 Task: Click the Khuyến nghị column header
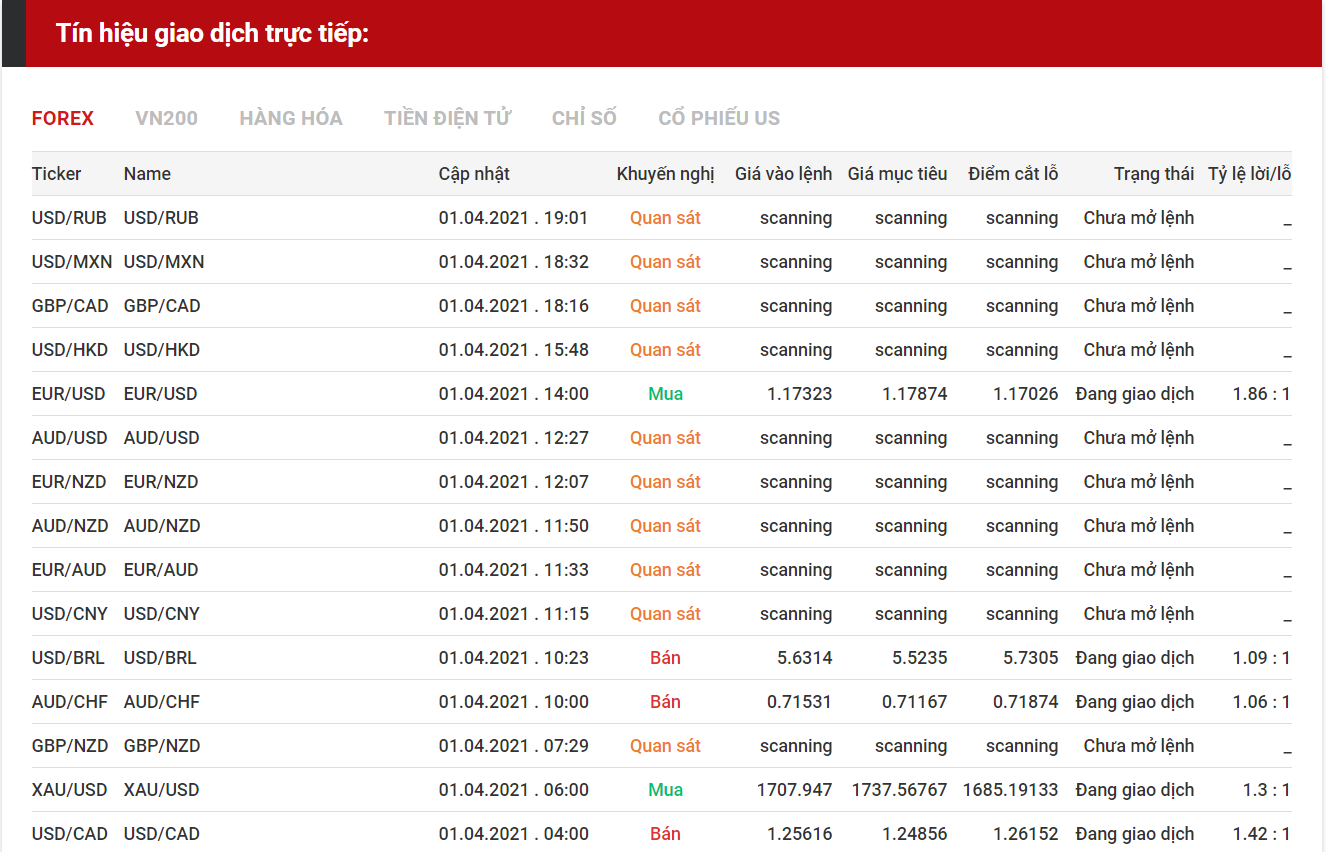[x=666, y=174]
